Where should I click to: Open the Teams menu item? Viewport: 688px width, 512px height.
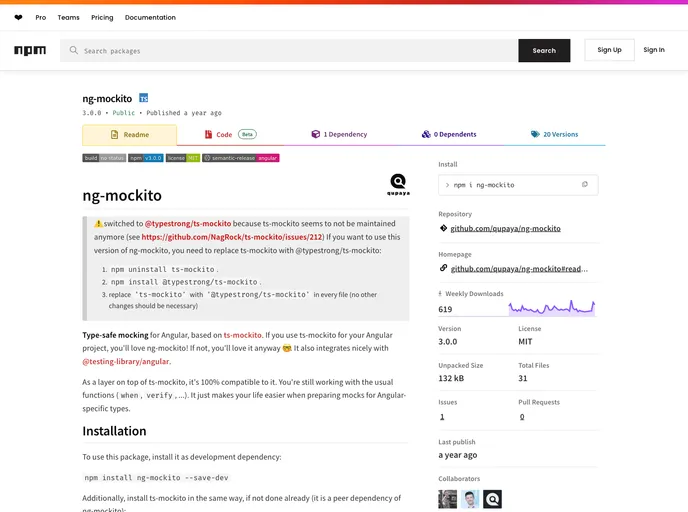click(68, 18)
